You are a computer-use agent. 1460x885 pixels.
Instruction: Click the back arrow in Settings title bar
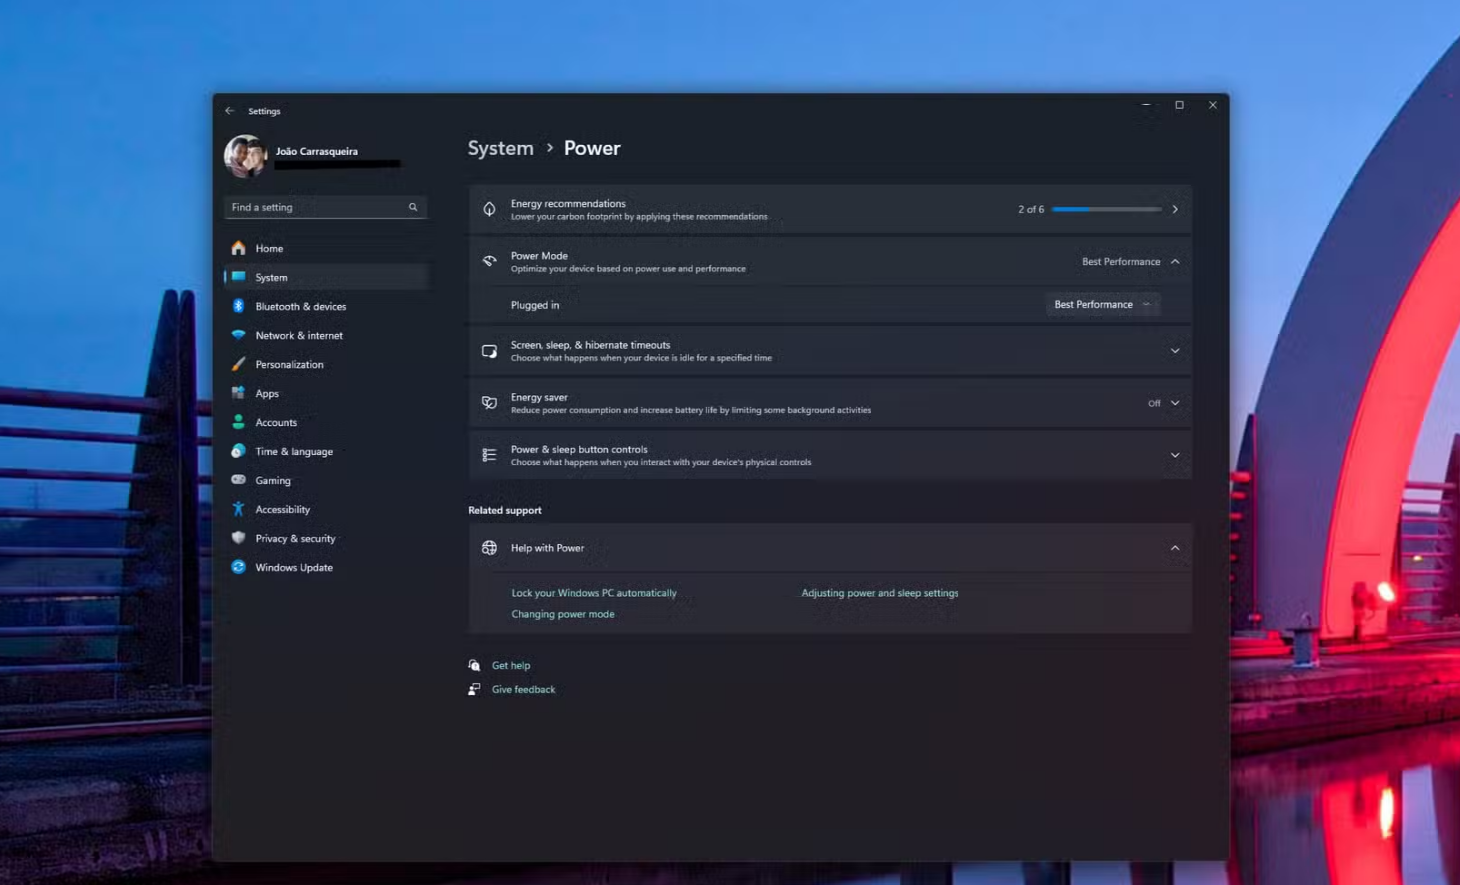point(230,111)
